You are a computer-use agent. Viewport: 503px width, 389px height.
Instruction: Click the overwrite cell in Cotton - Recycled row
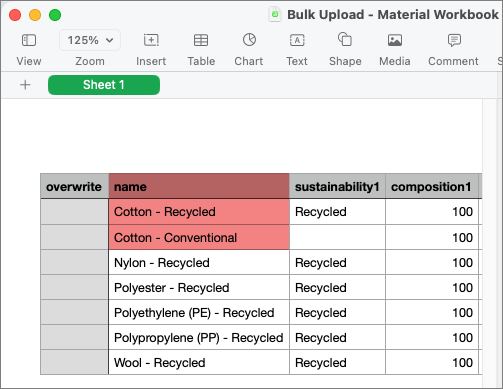tap(75, 212)
